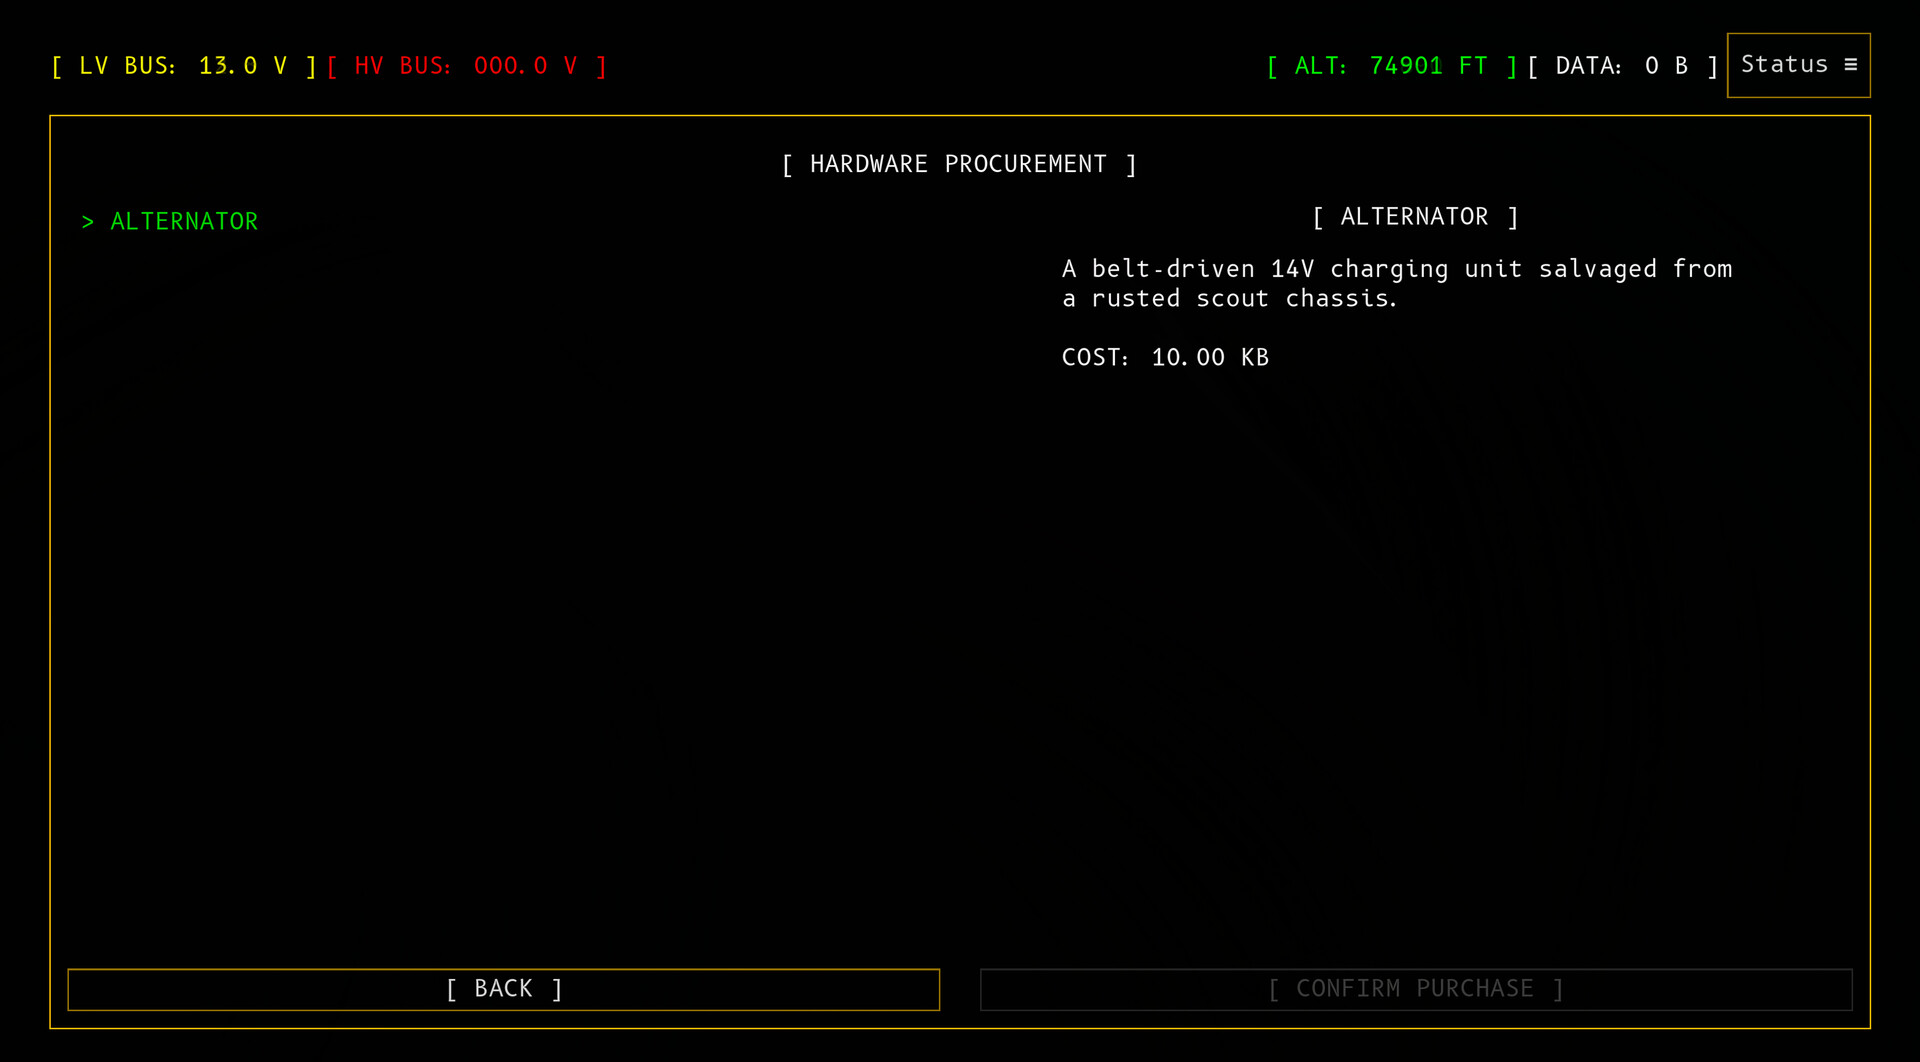
Task: Click the CONFIRM PURCHASE button
Action: 1415,989
